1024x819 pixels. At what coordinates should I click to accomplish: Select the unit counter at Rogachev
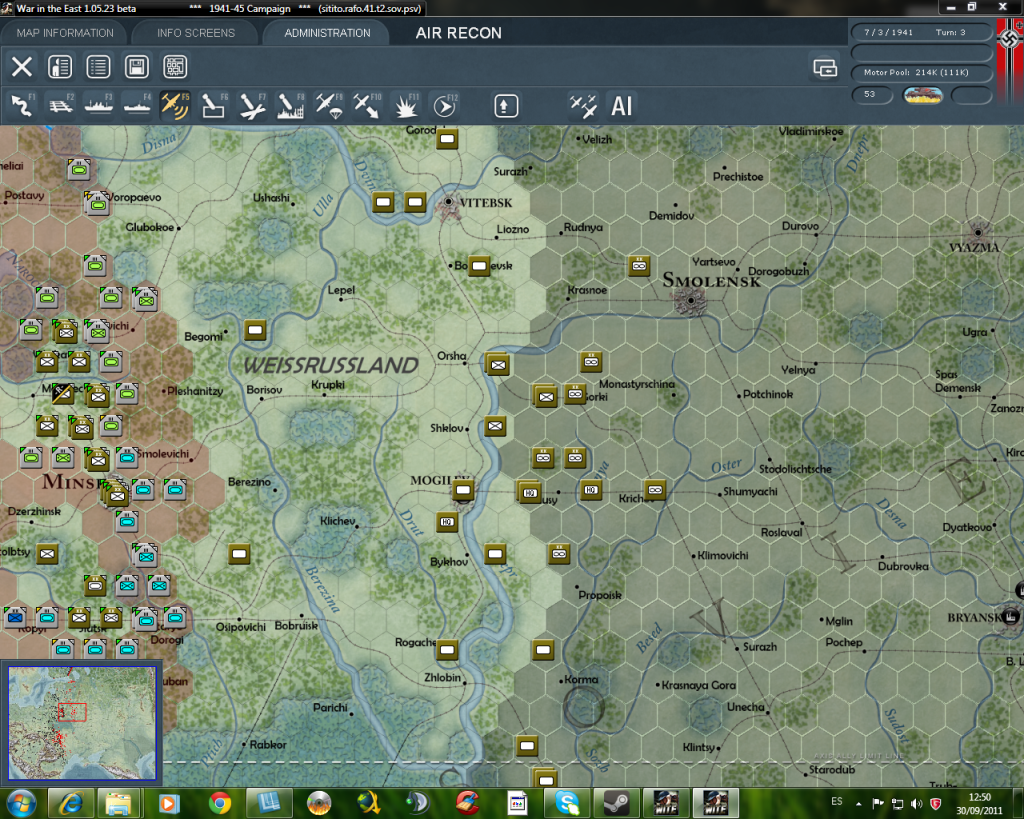tap(447, 650)
